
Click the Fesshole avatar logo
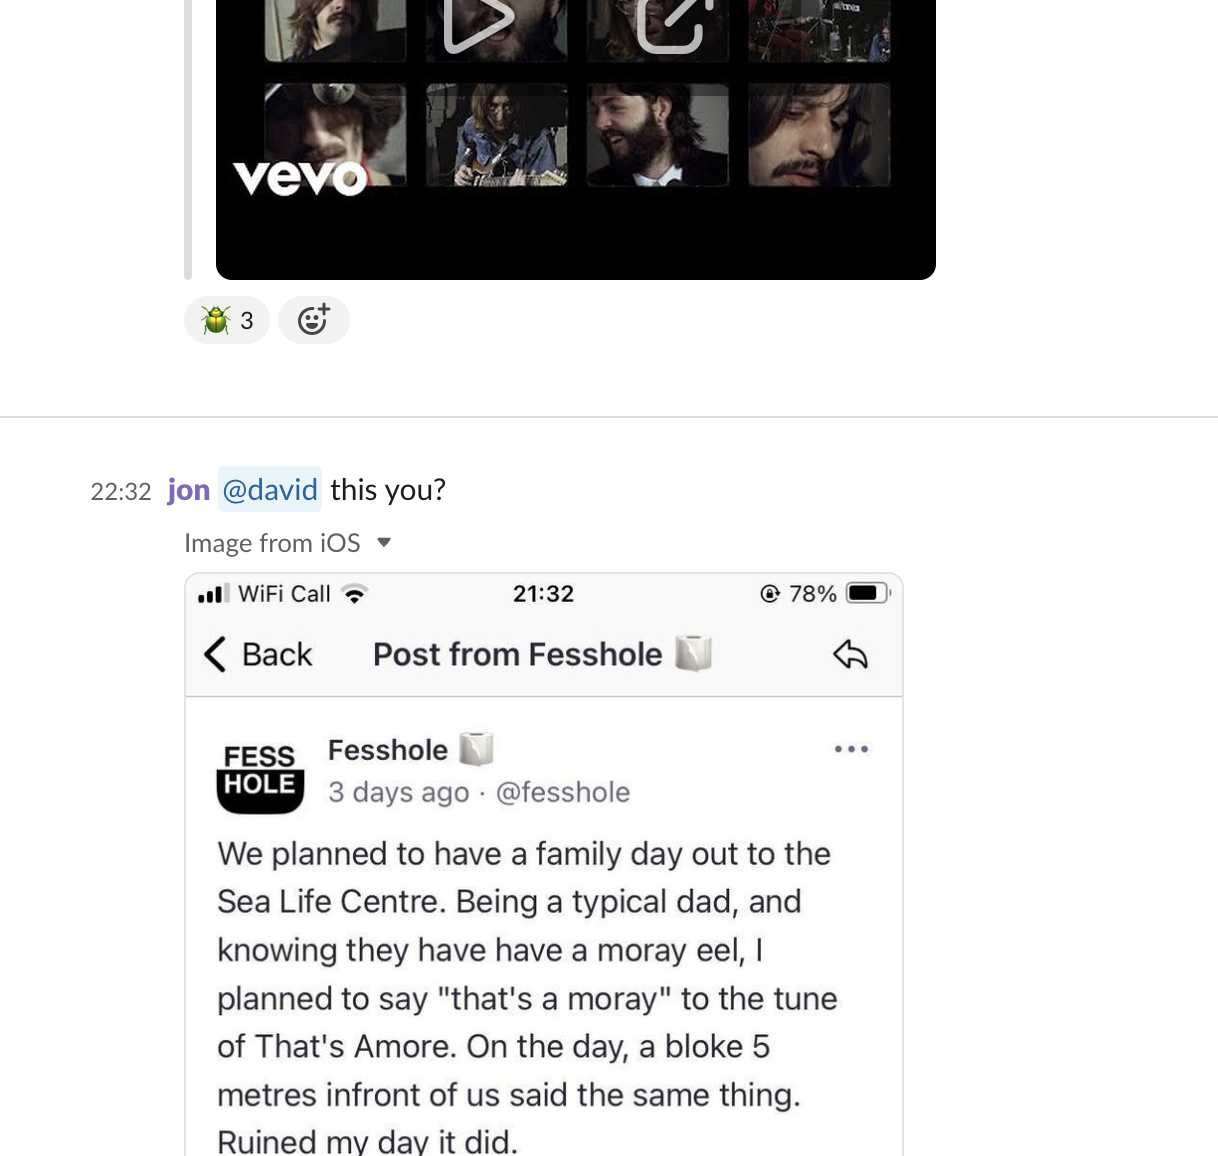click(x=260, y=774)
